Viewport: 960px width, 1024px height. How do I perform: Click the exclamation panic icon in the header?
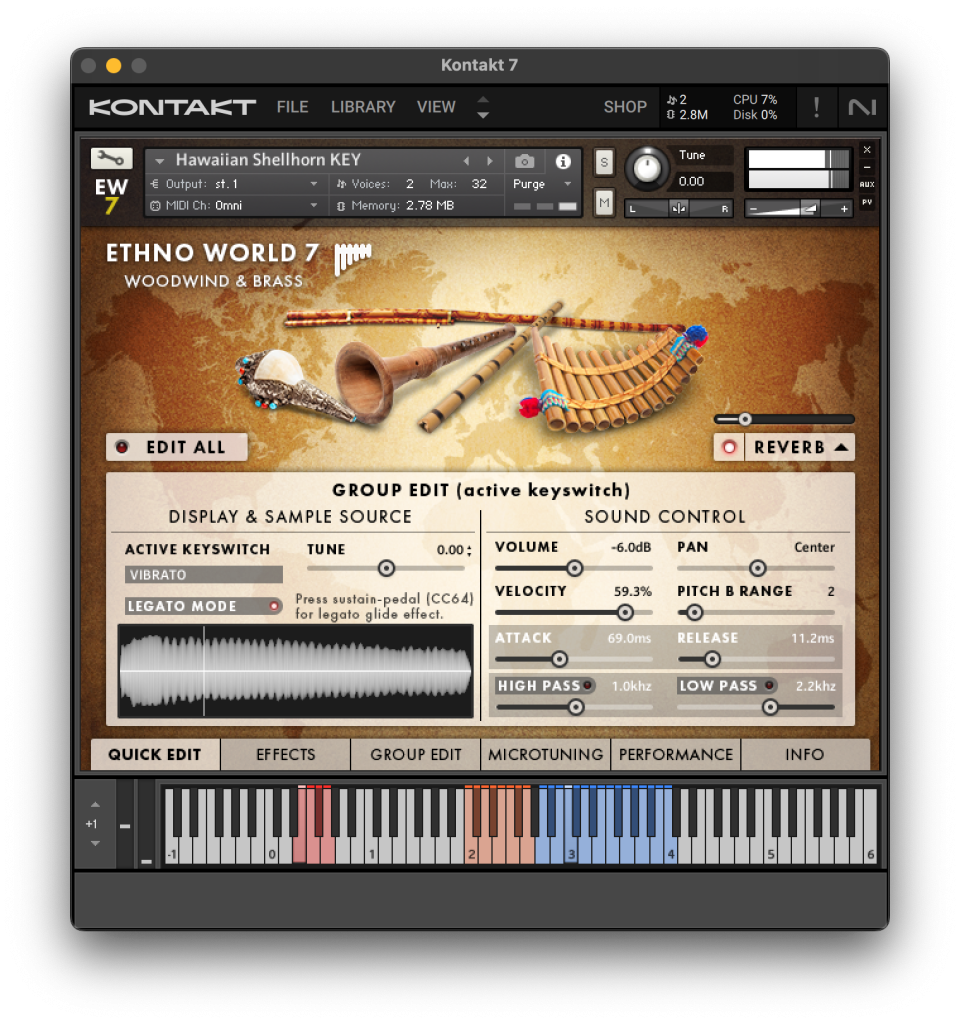tap(816, 107)
